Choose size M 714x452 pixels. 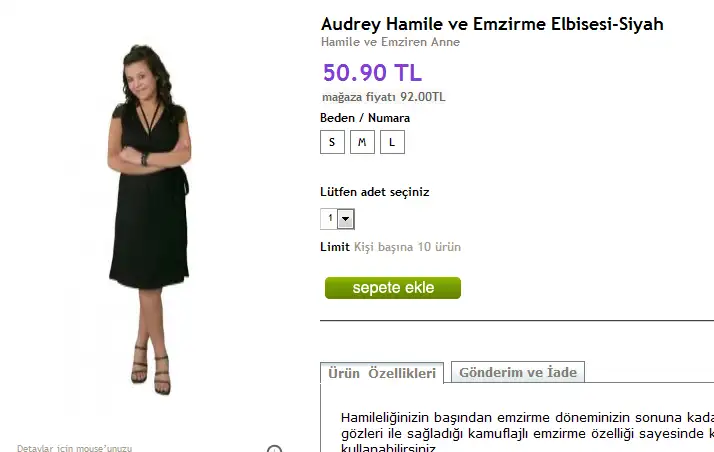pos(362,142)
